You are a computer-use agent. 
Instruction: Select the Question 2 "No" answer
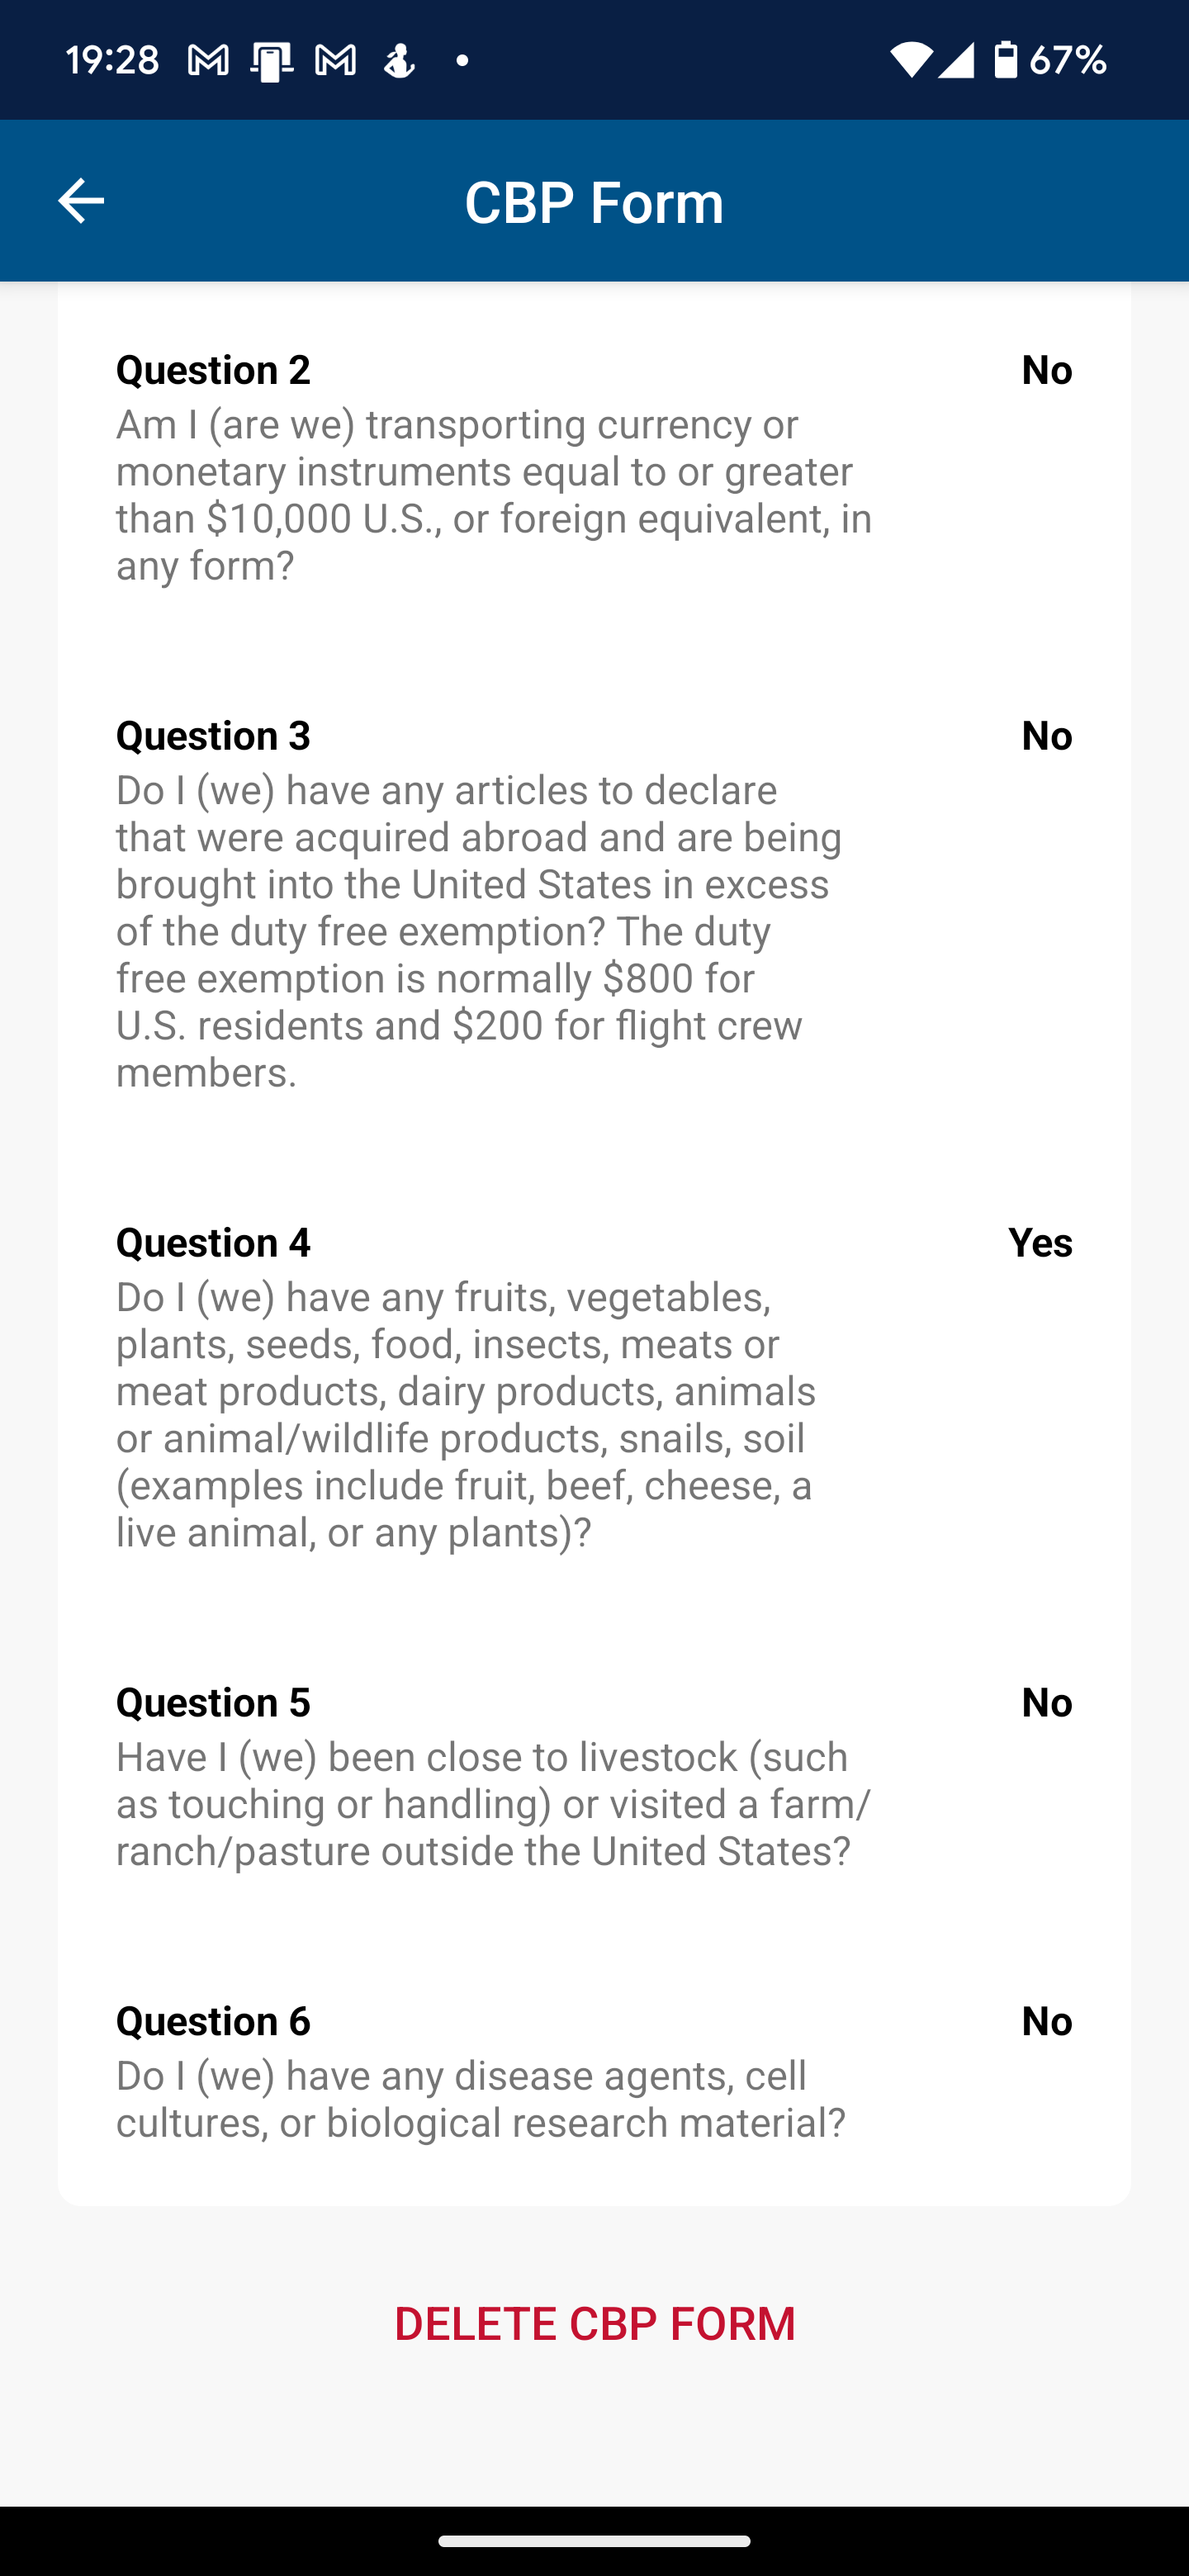click(1046, 370)
